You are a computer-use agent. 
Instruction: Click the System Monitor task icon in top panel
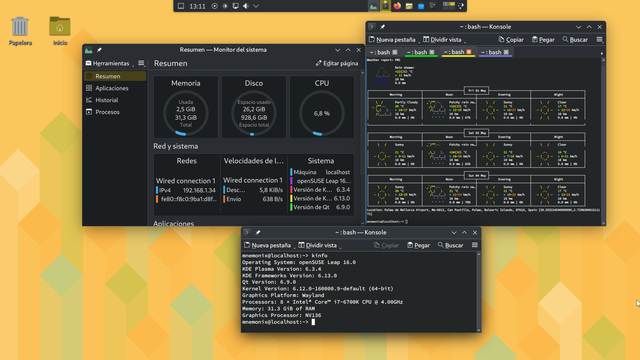(373, 6)
